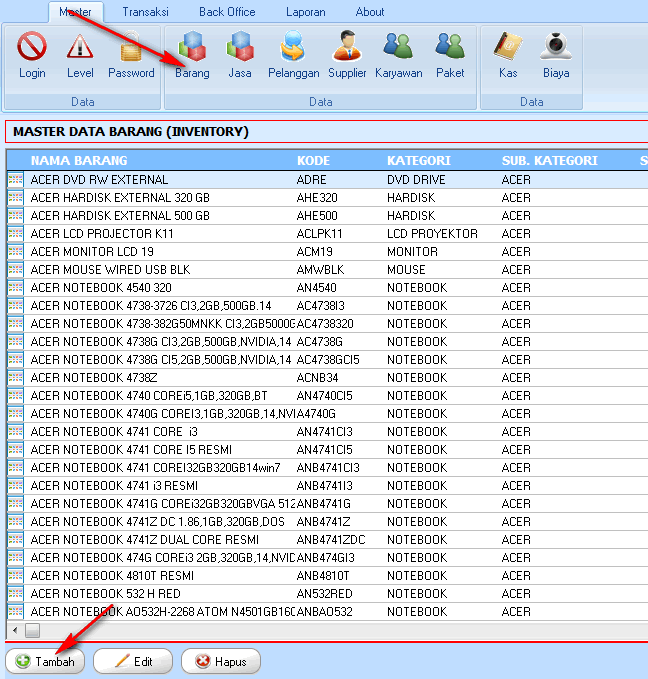The height and width of the screenshot is (679, 648).
Task: Select category cell MOUSE
Action: (406, 269)
